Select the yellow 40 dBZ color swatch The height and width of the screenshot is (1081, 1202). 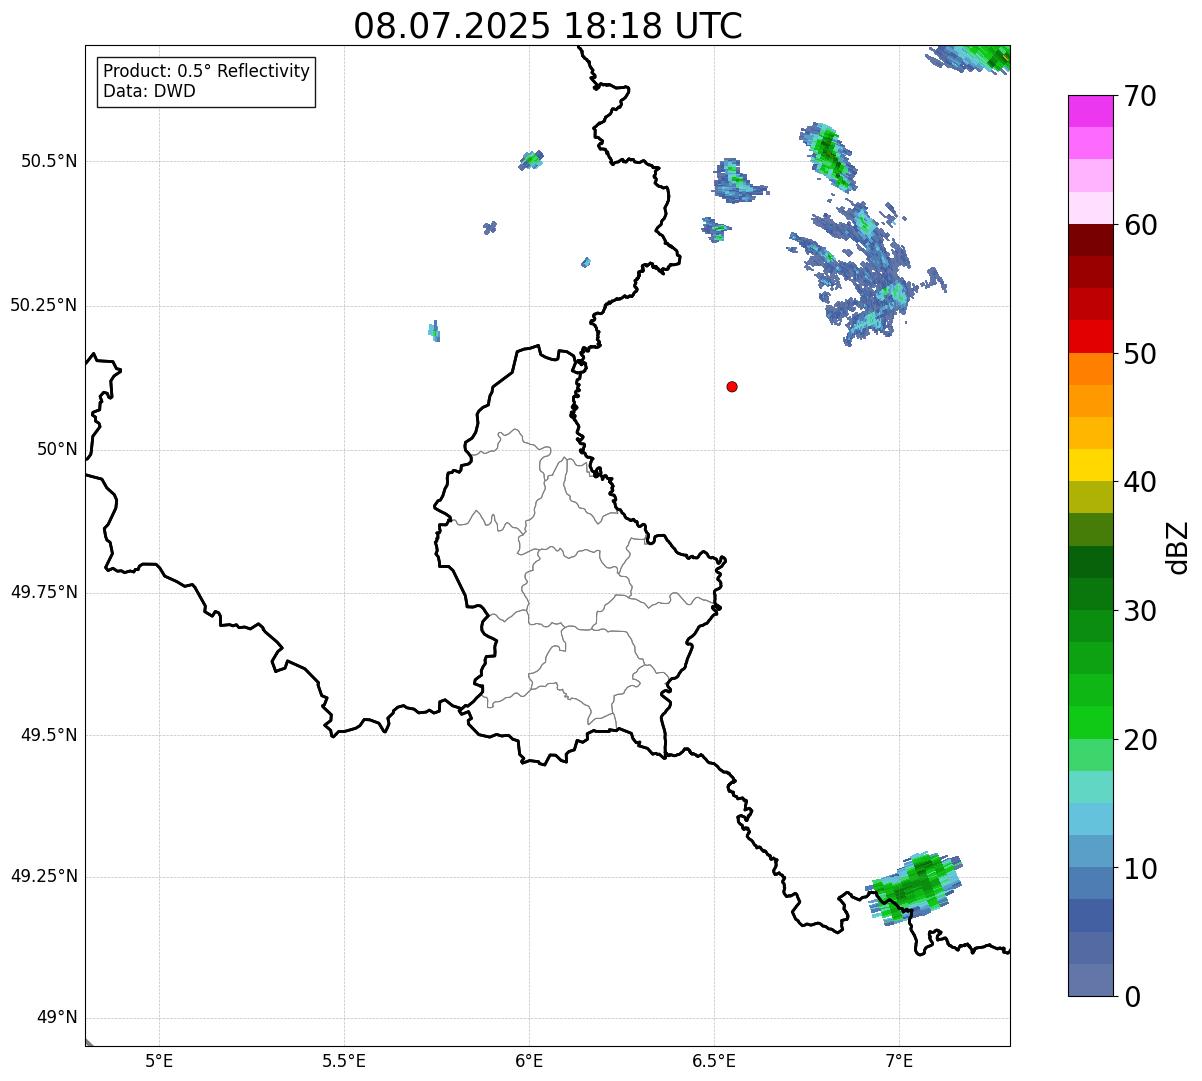1091,465
